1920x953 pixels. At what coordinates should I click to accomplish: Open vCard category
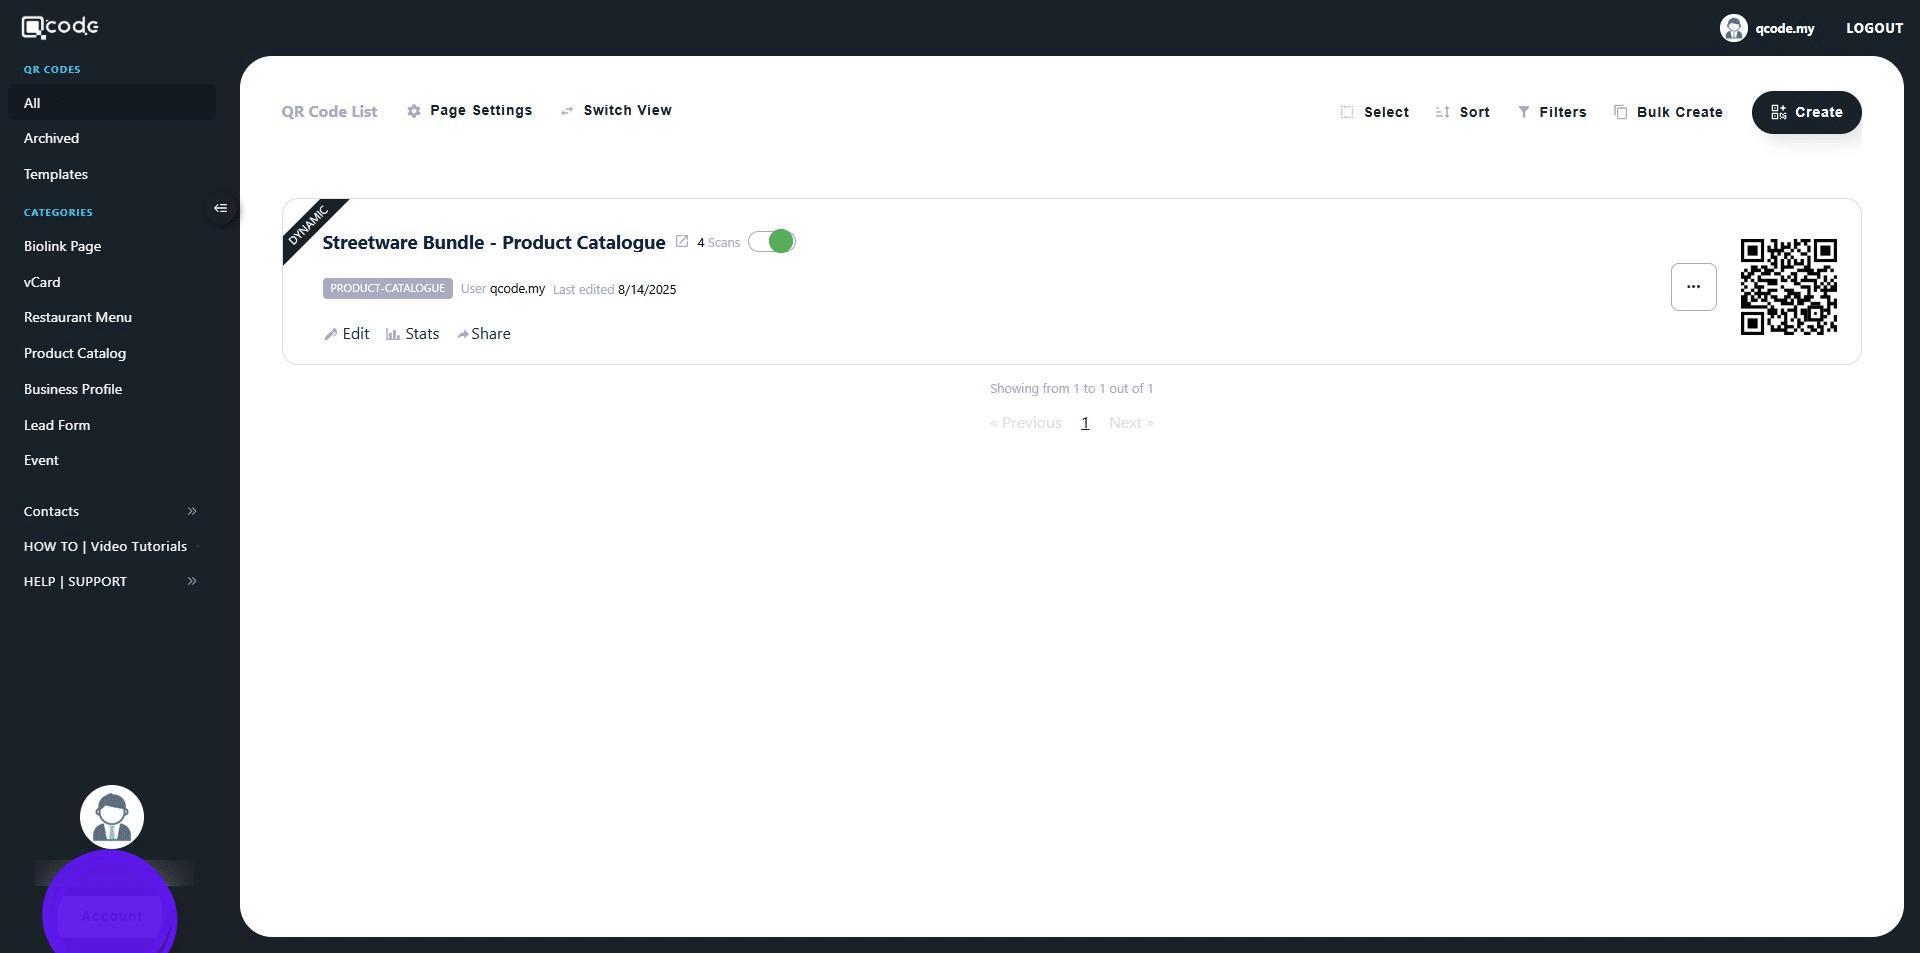point(42,283)
